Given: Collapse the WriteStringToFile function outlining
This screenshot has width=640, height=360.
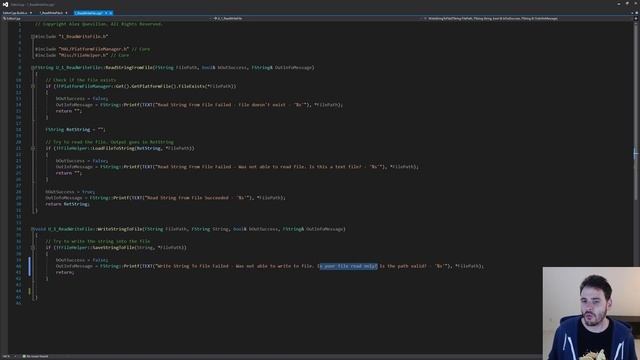Looking at the screenshot, I should click(x=33, y=229).
